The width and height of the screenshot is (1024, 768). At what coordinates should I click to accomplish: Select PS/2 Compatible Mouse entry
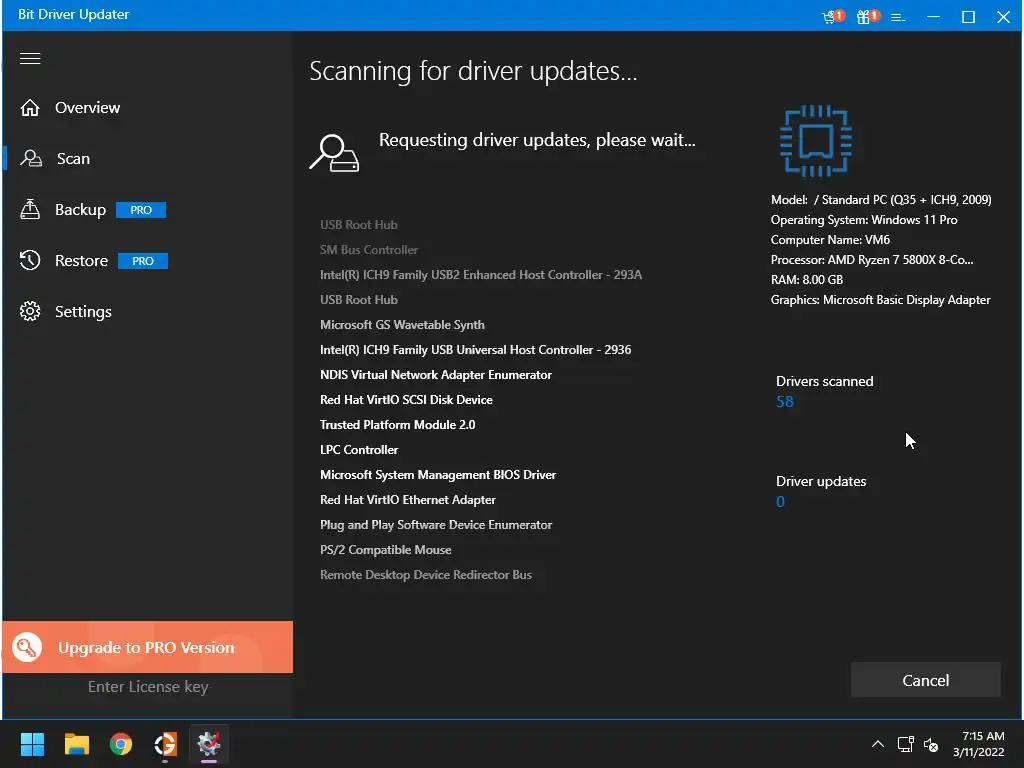(x=385, y=550)
